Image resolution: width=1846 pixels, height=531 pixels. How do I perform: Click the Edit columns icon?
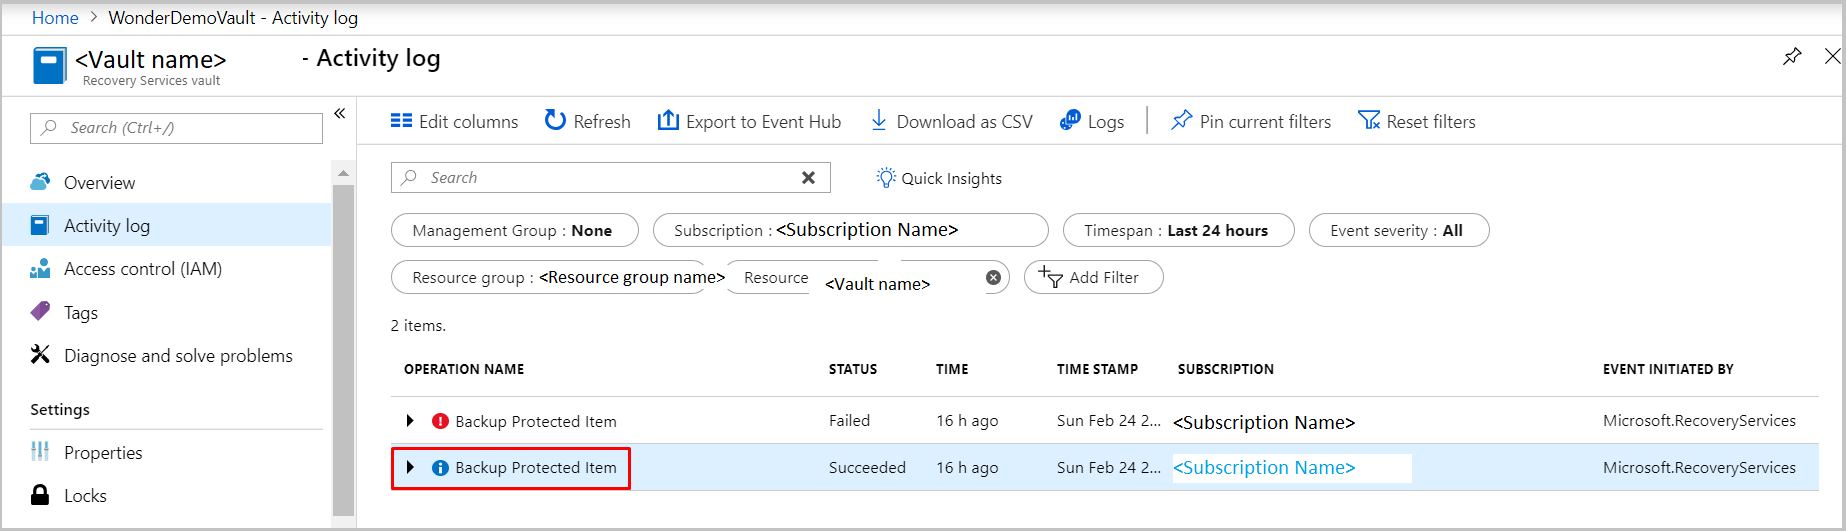point(401,121)
